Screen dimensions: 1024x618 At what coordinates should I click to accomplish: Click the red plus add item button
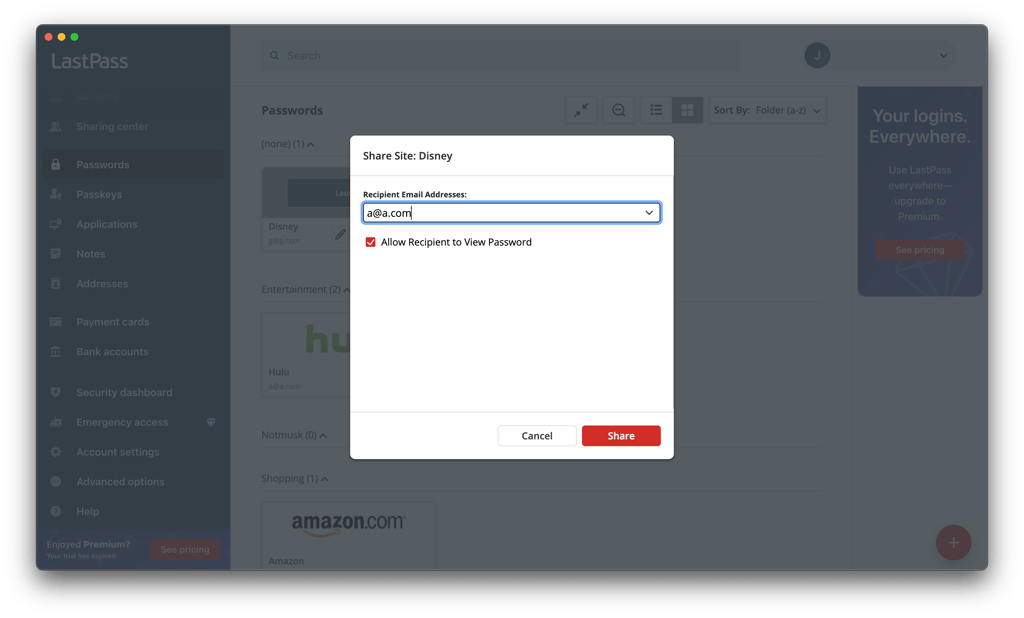[953, 543]
